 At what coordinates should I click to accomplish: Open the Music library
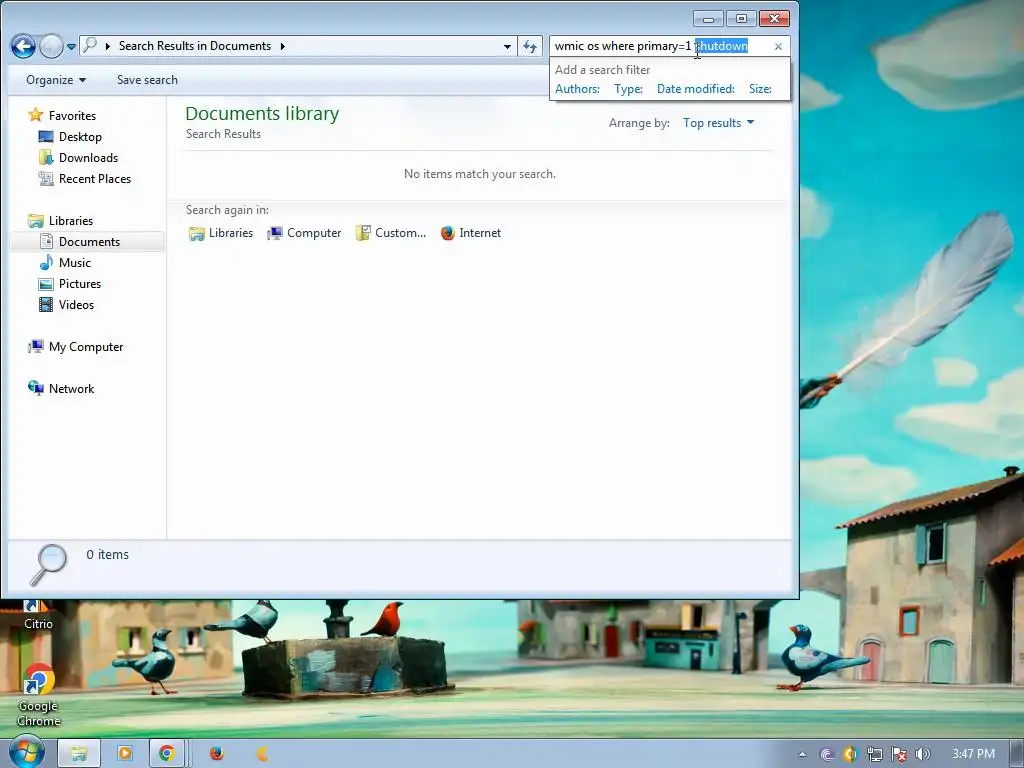point(74,263)
